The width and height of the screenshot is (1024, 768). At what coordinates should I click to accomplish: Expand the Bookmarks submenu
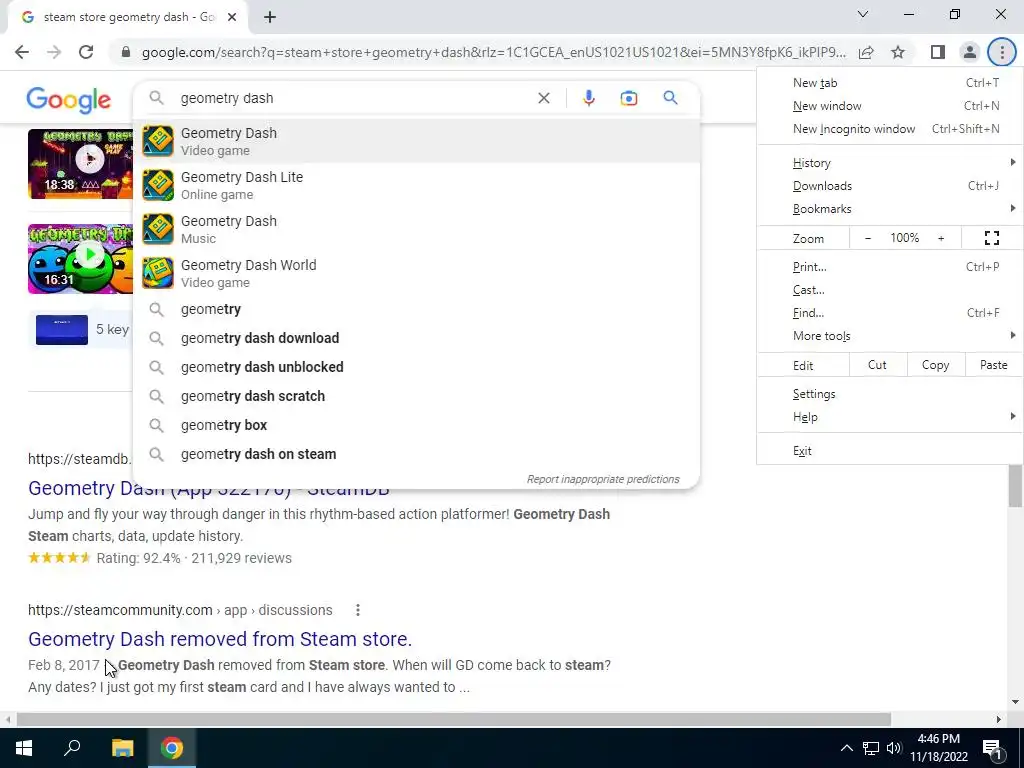click(x=890, y=209)
